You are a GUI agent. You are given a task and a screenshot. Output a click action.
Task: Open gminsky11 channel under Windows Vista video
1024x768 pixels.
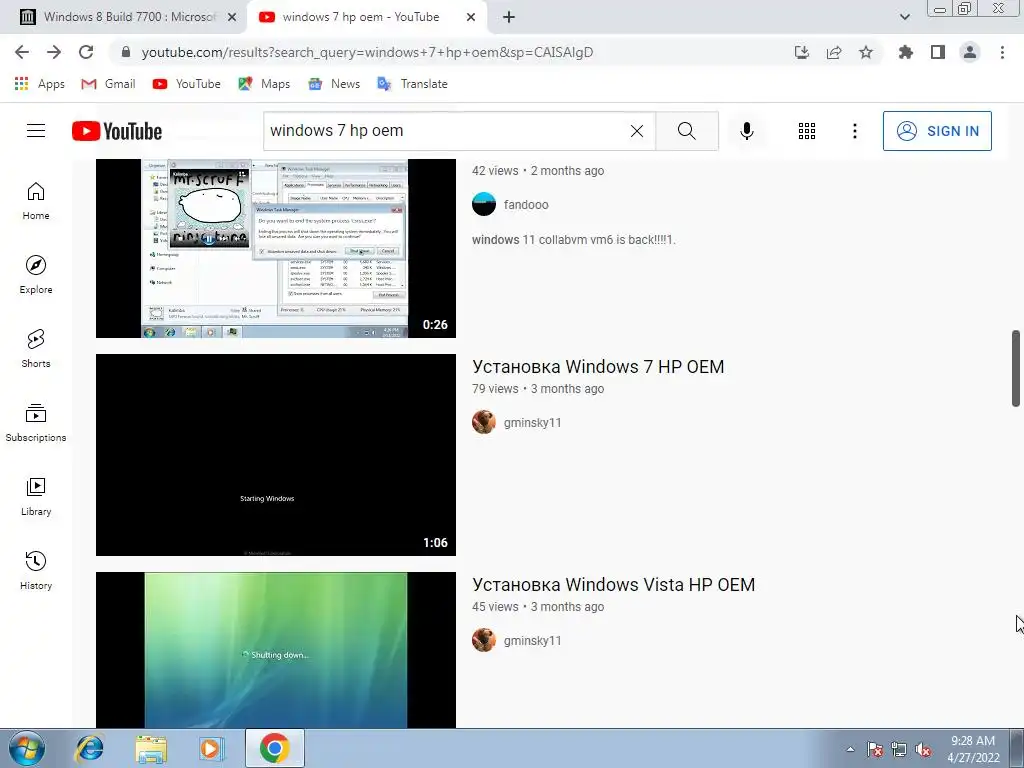click(532, 641)
